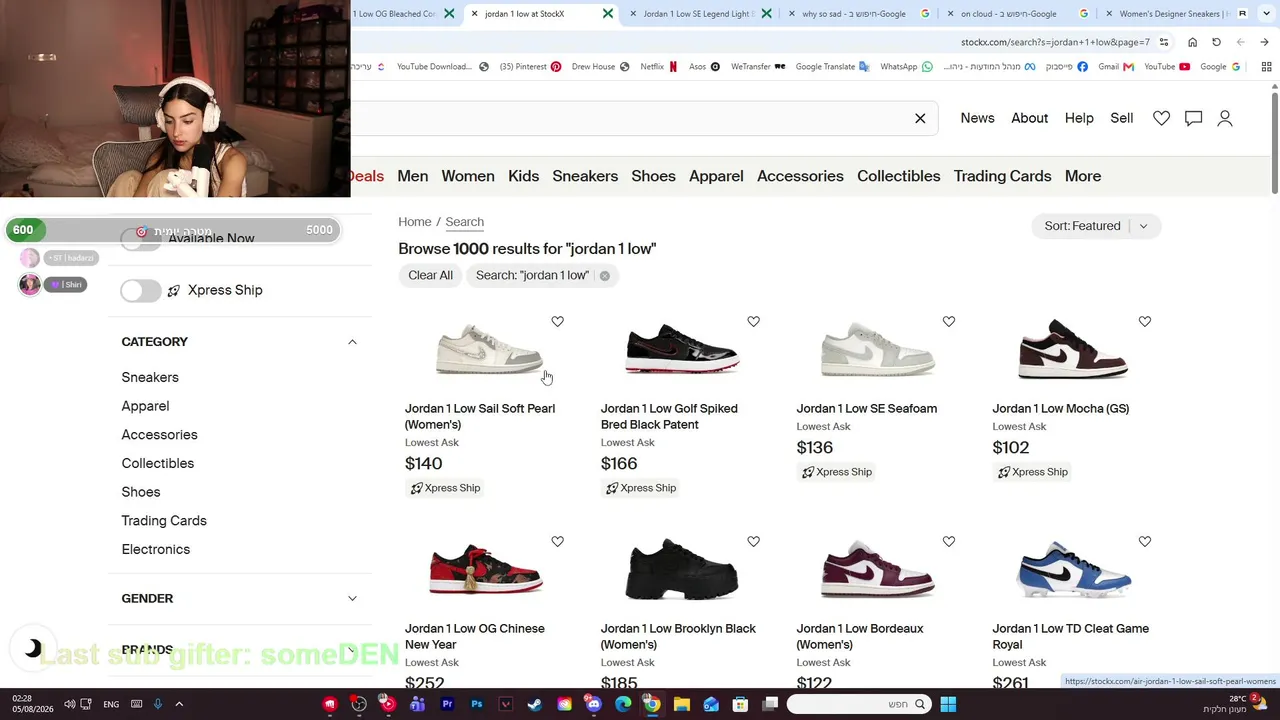The height and width of the screenshot is (720, 1280).
Task: Open the Men navigation menu
Action: [x=413, y=176]
